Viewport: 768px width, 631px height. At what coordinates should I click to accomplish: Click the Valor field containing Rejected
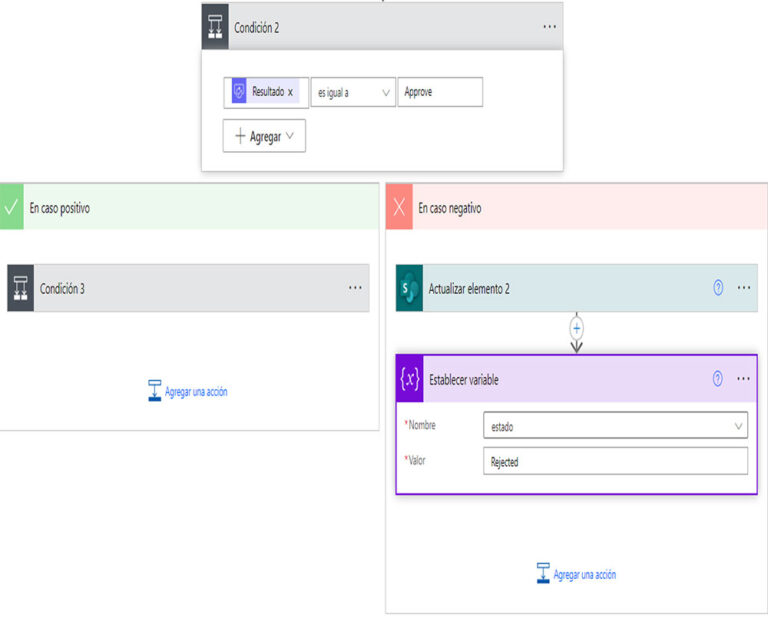click(x=615, y=462)
